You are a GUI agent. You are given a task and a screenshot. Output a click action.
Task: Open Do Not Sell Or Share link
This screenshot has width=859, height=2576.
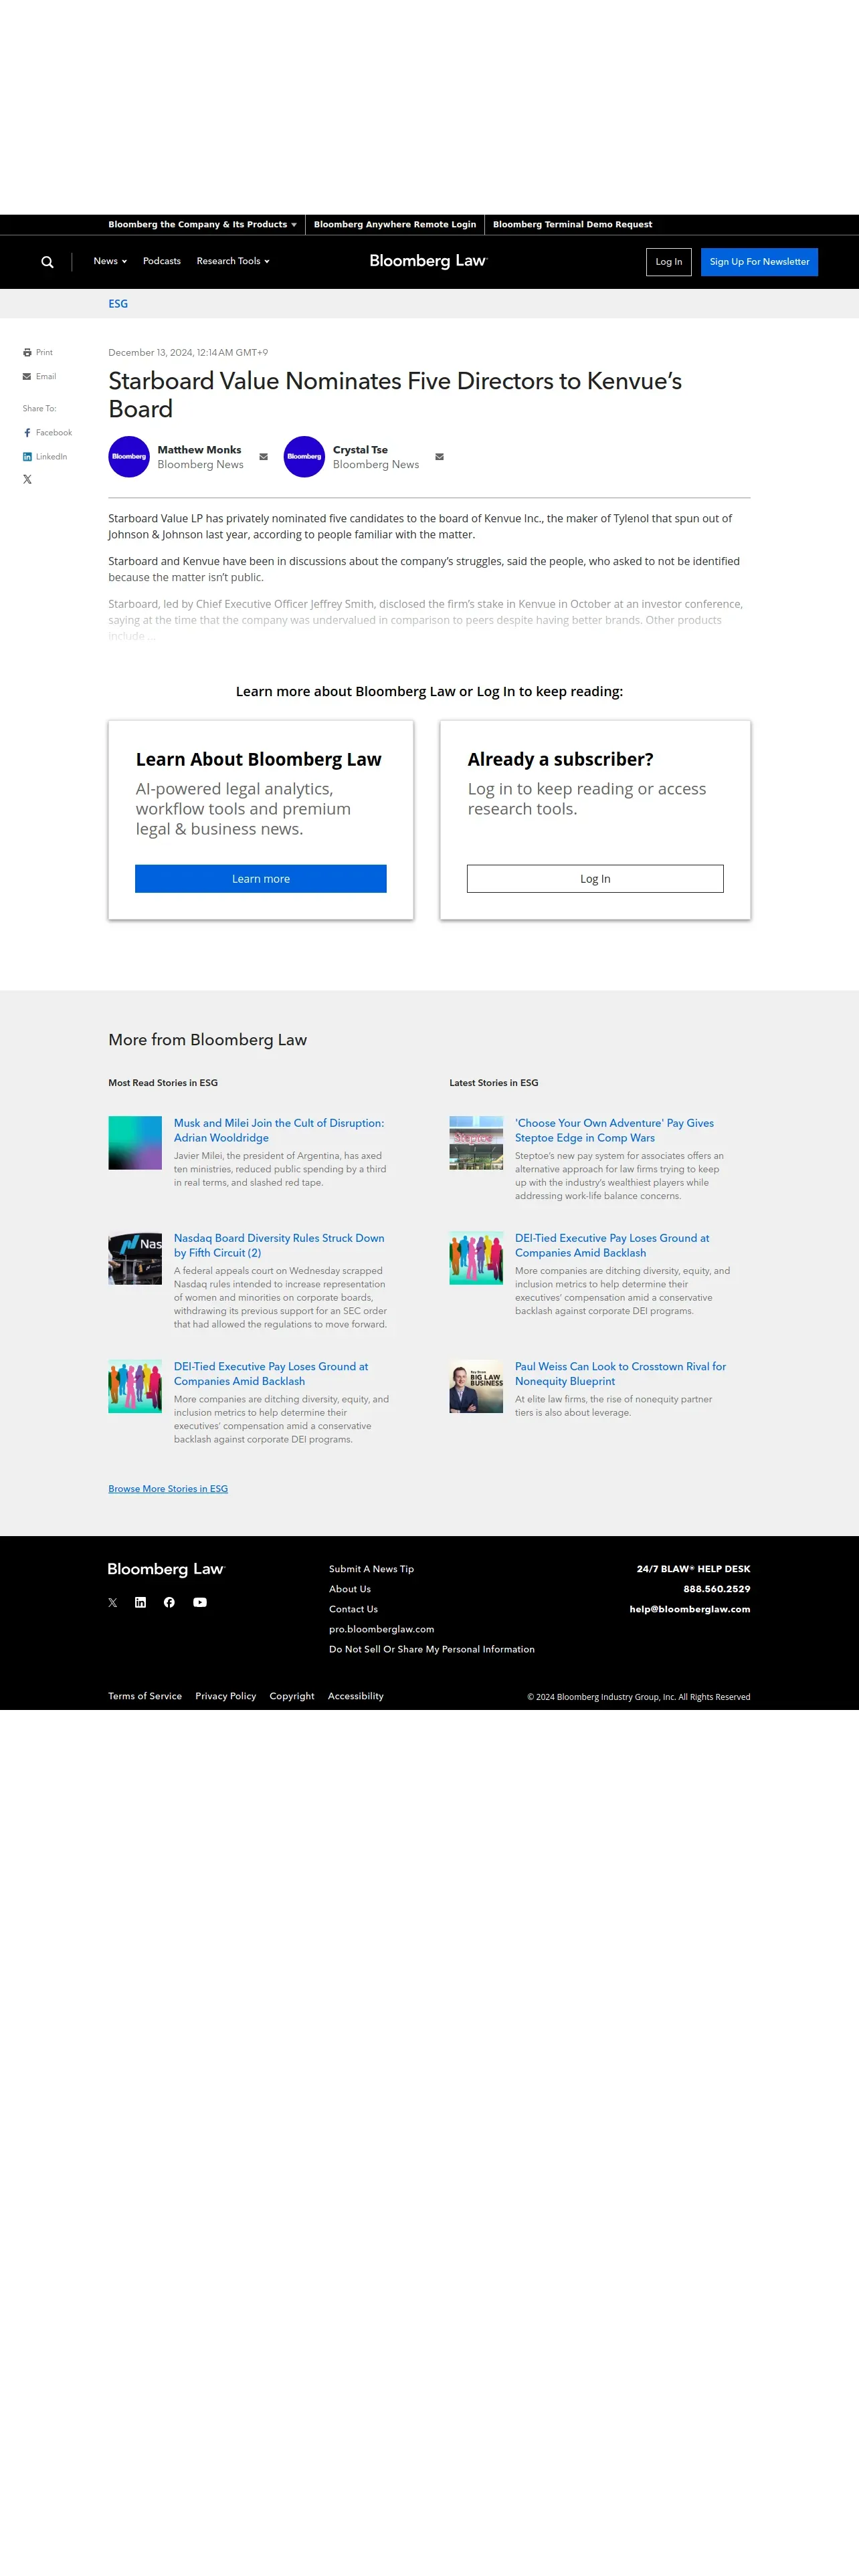point(432,1649)
